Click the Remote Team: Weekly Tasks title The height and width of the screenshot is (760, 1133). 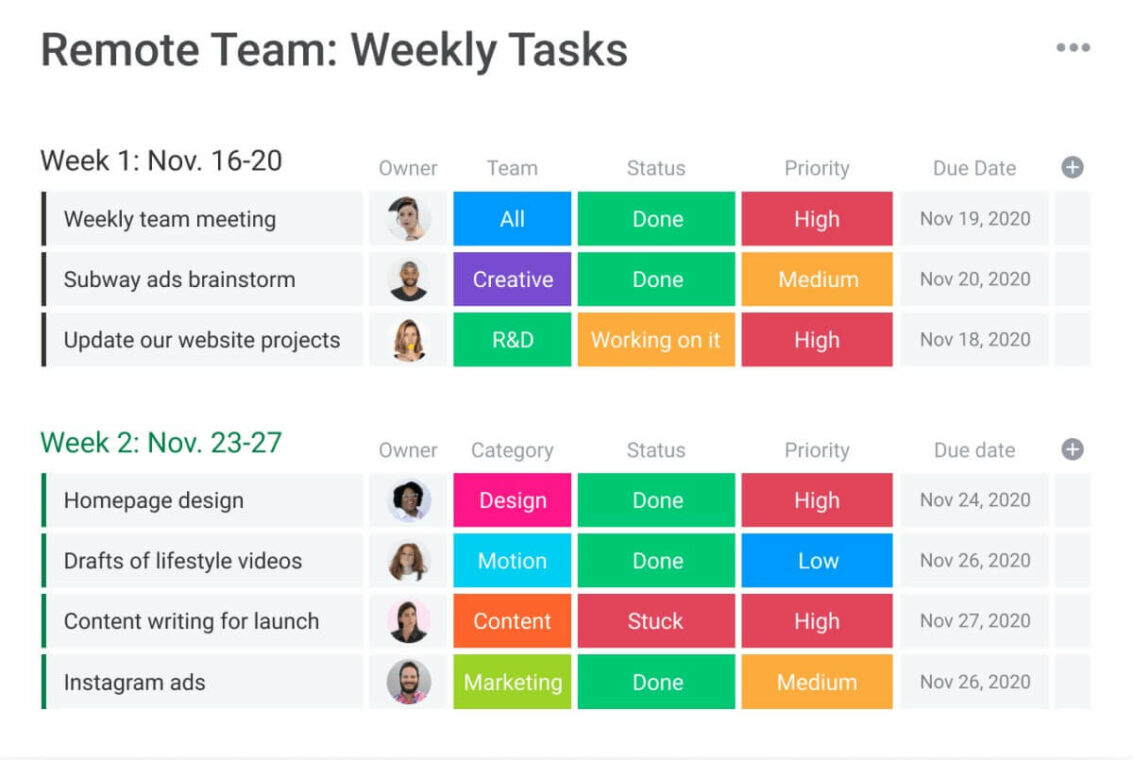[334, 49]
